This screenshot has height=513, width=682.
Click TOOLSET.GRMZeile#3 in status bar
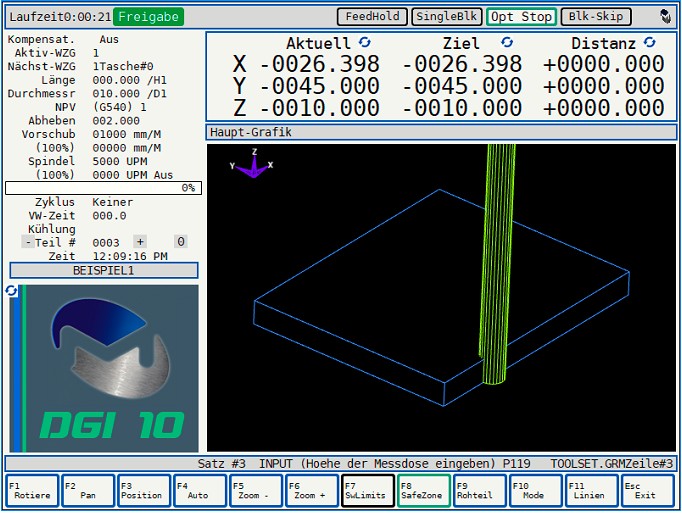612,463
